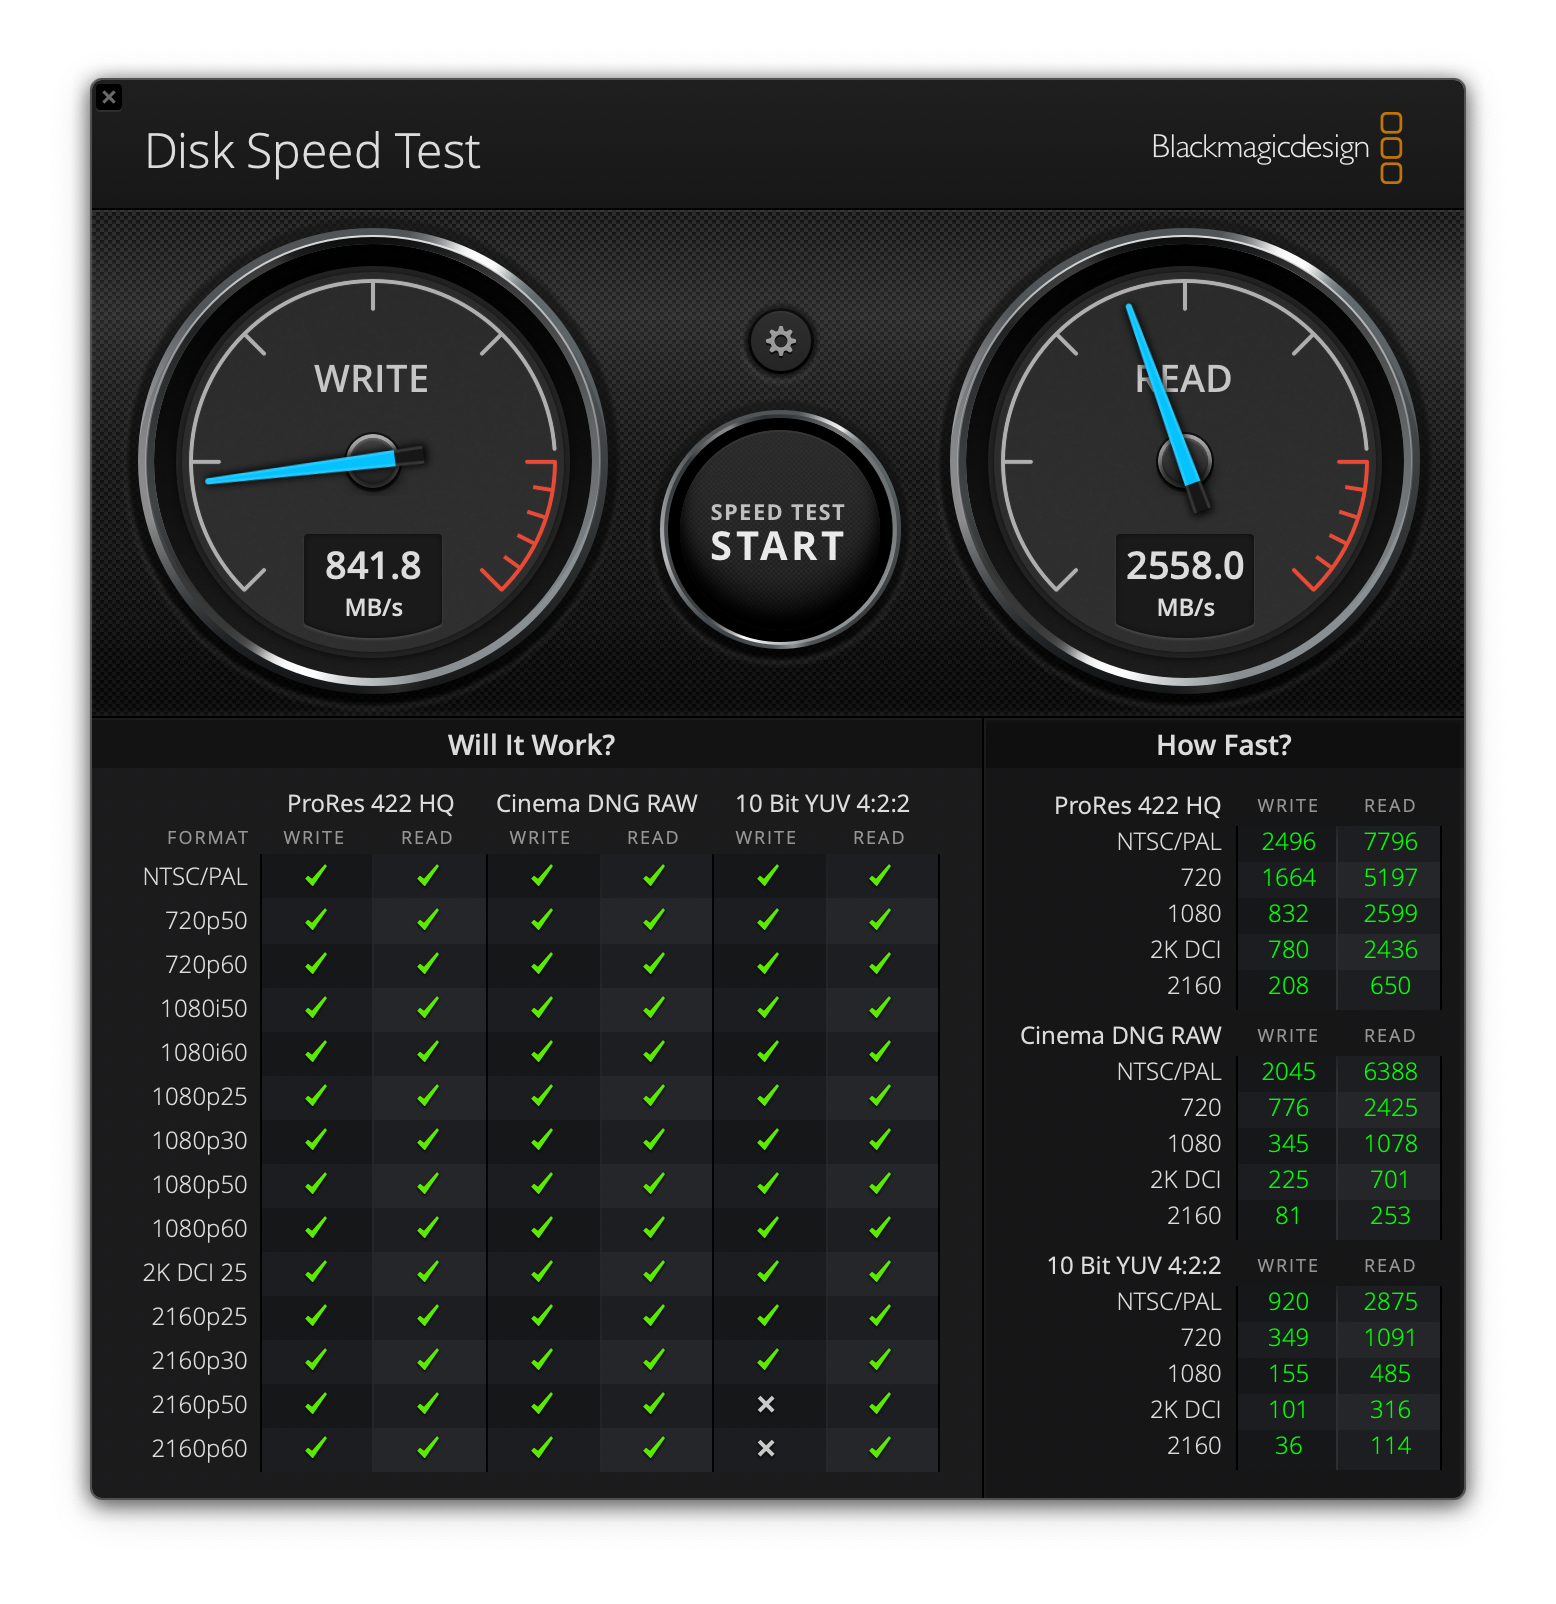Screen dimensions: 1556x1604
Task: Click the ProRes NTSC/PAL read value 7796
Action: pyautogui.click(x=1390, y=842)
